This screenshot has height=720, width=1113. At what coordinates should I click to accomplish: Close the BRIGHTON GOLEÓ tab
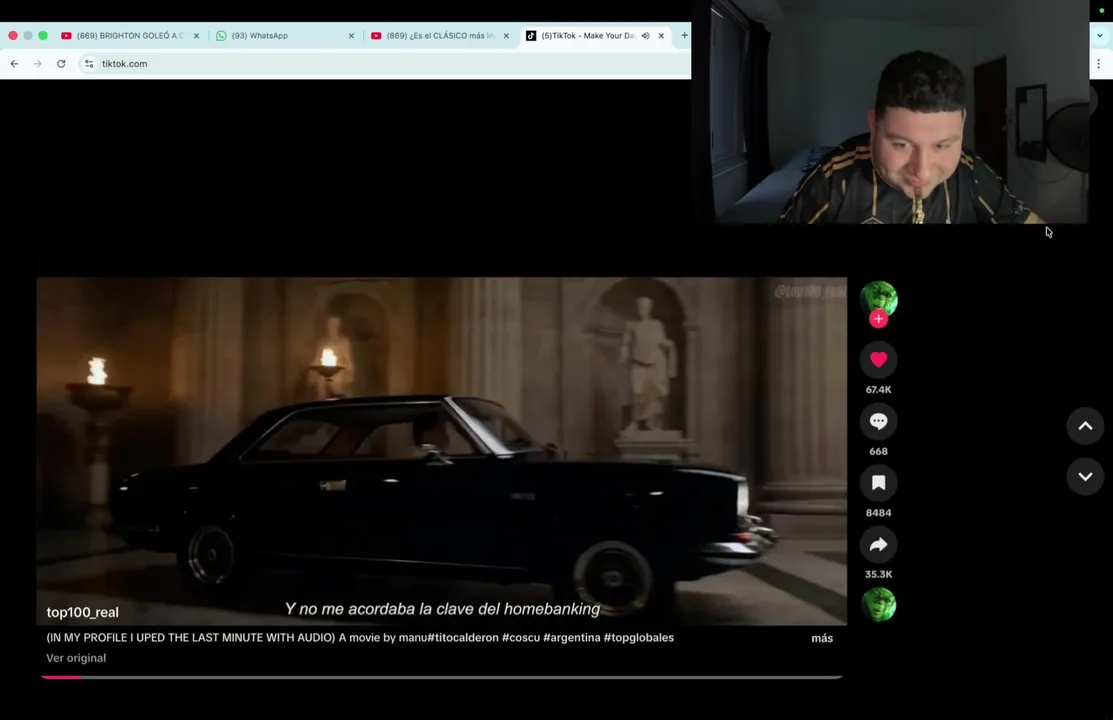[197, 36]
